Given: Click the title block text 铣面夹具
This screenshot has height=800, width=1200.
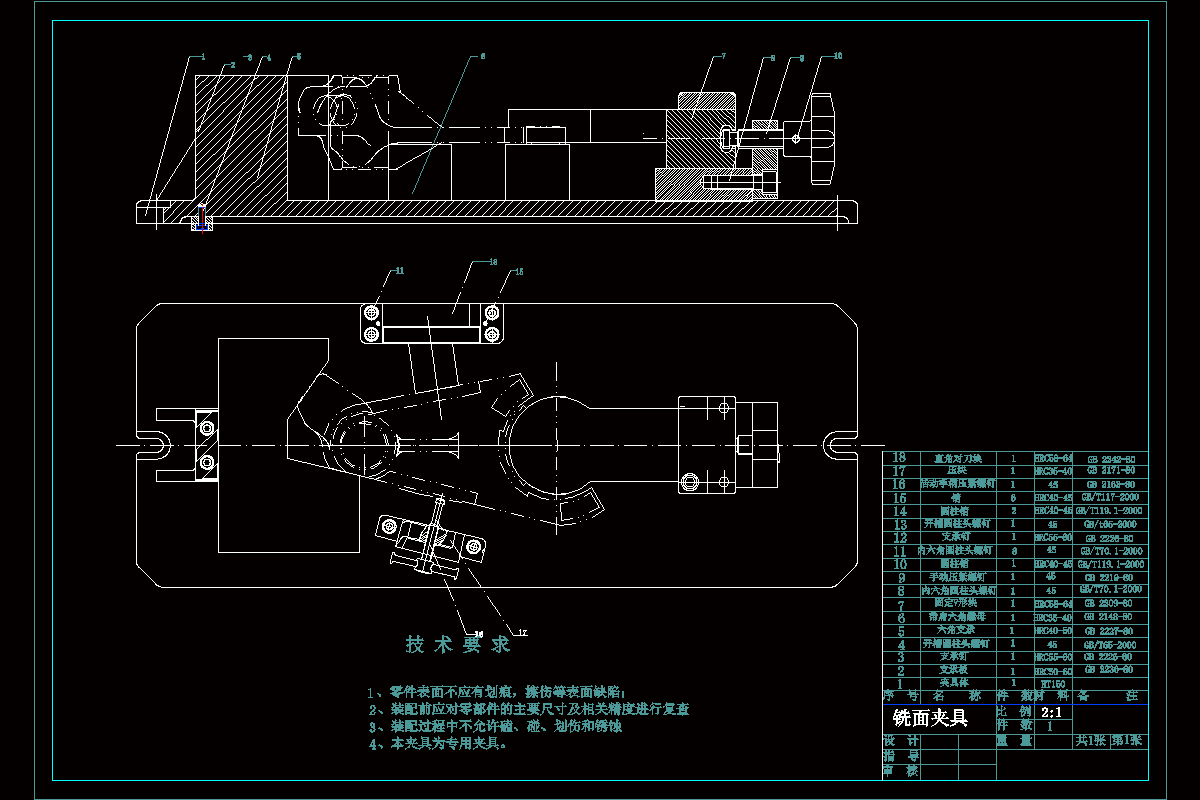Looking at the screenshot, I should tap(930, 718).
